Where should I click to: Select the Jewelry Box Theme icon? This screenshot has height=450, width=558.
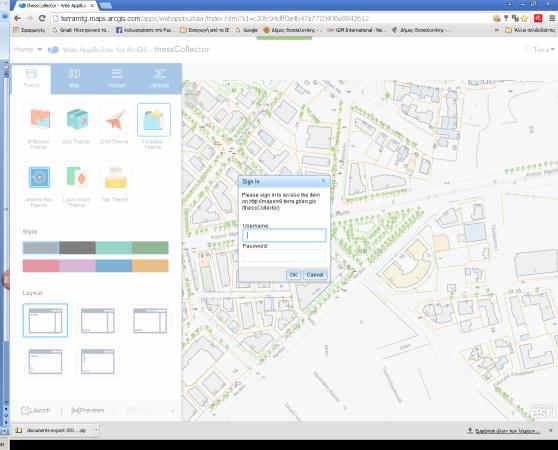click(x=39, y=177)
